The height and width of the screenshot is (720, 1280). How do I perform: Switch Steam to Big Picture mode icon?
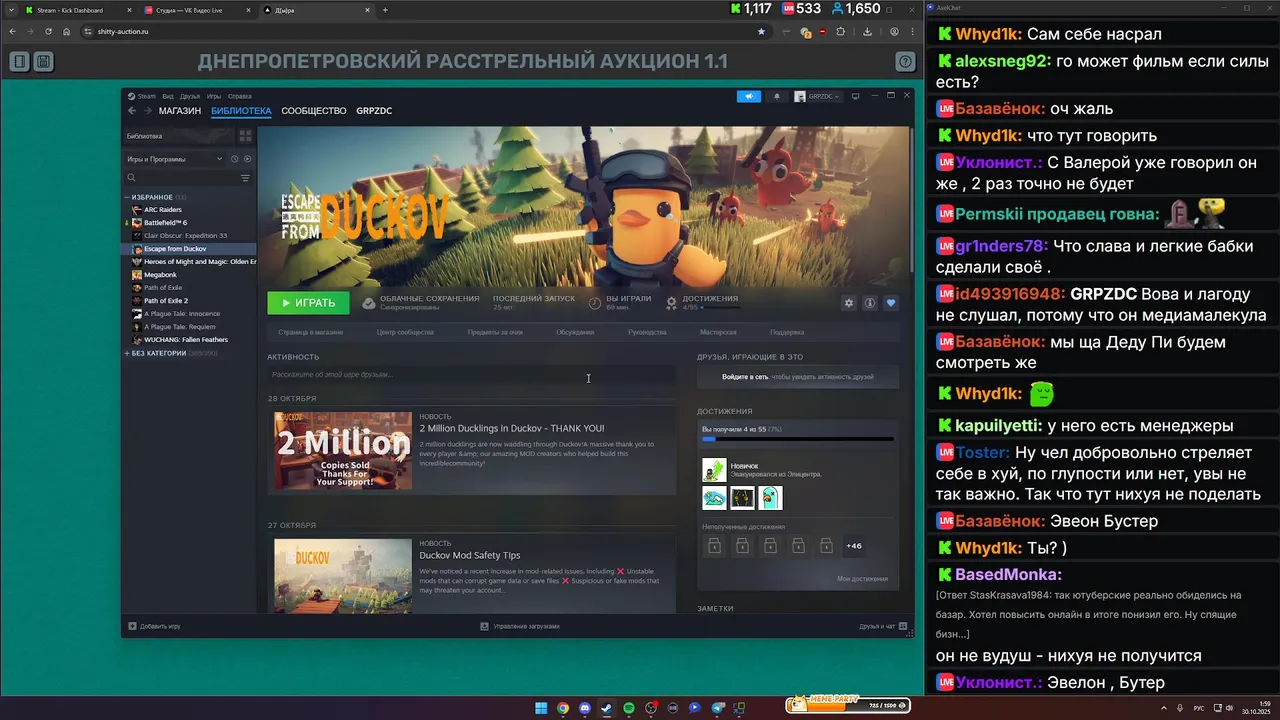[x=857, y=96]
